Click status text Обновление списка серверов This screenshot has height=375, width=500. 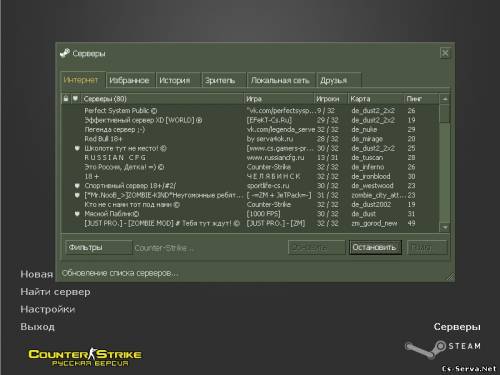coord(120,273)
